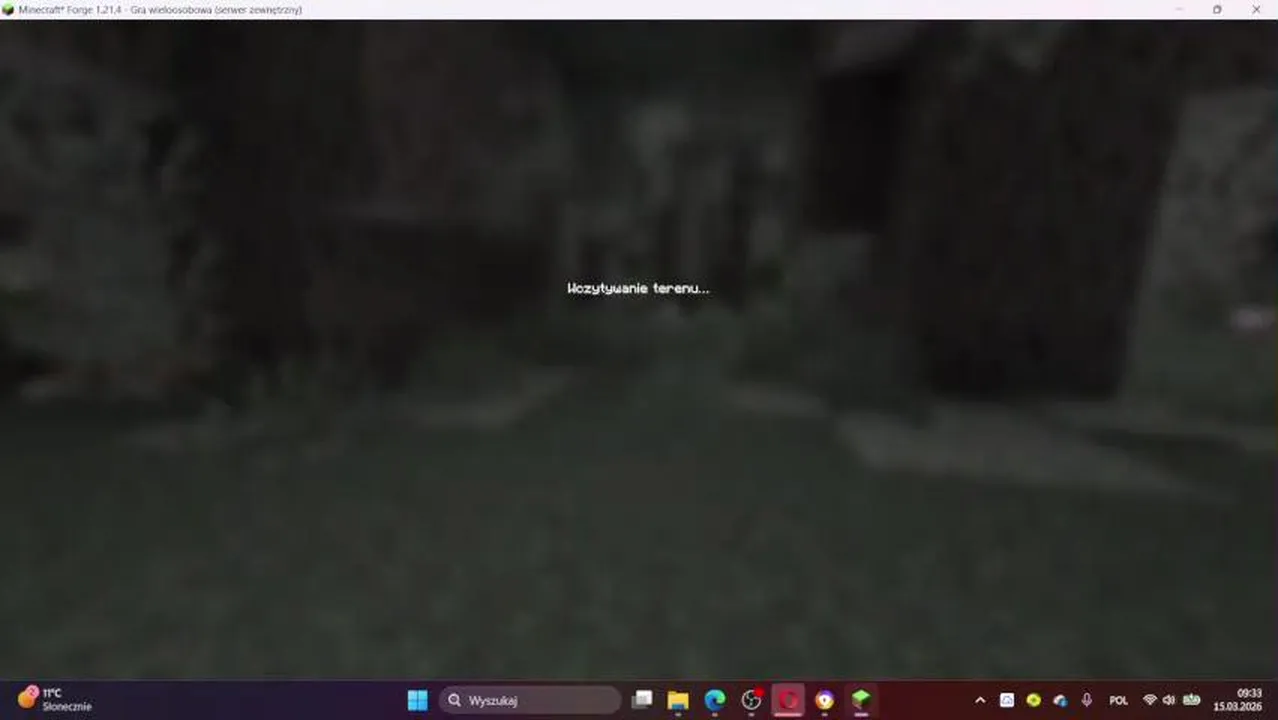Click the yellow-green round tray icon

[1034, 700]
